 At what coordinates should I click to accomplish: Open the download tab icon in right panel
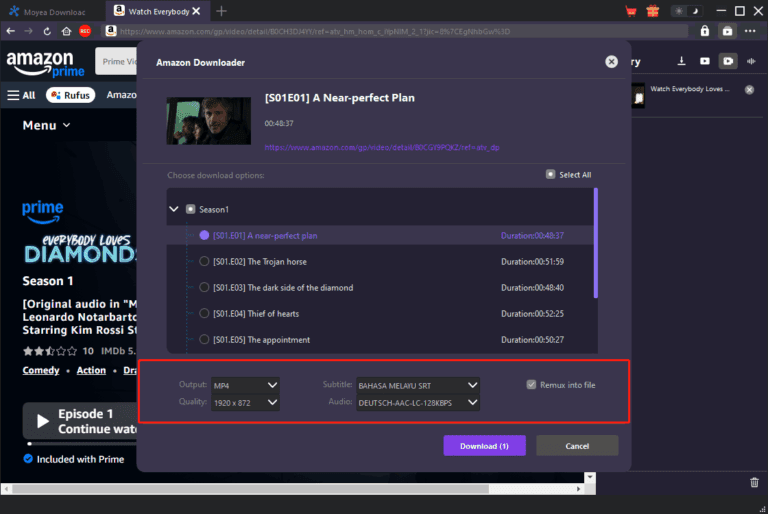pyautogui.click(x=683, y=61)
